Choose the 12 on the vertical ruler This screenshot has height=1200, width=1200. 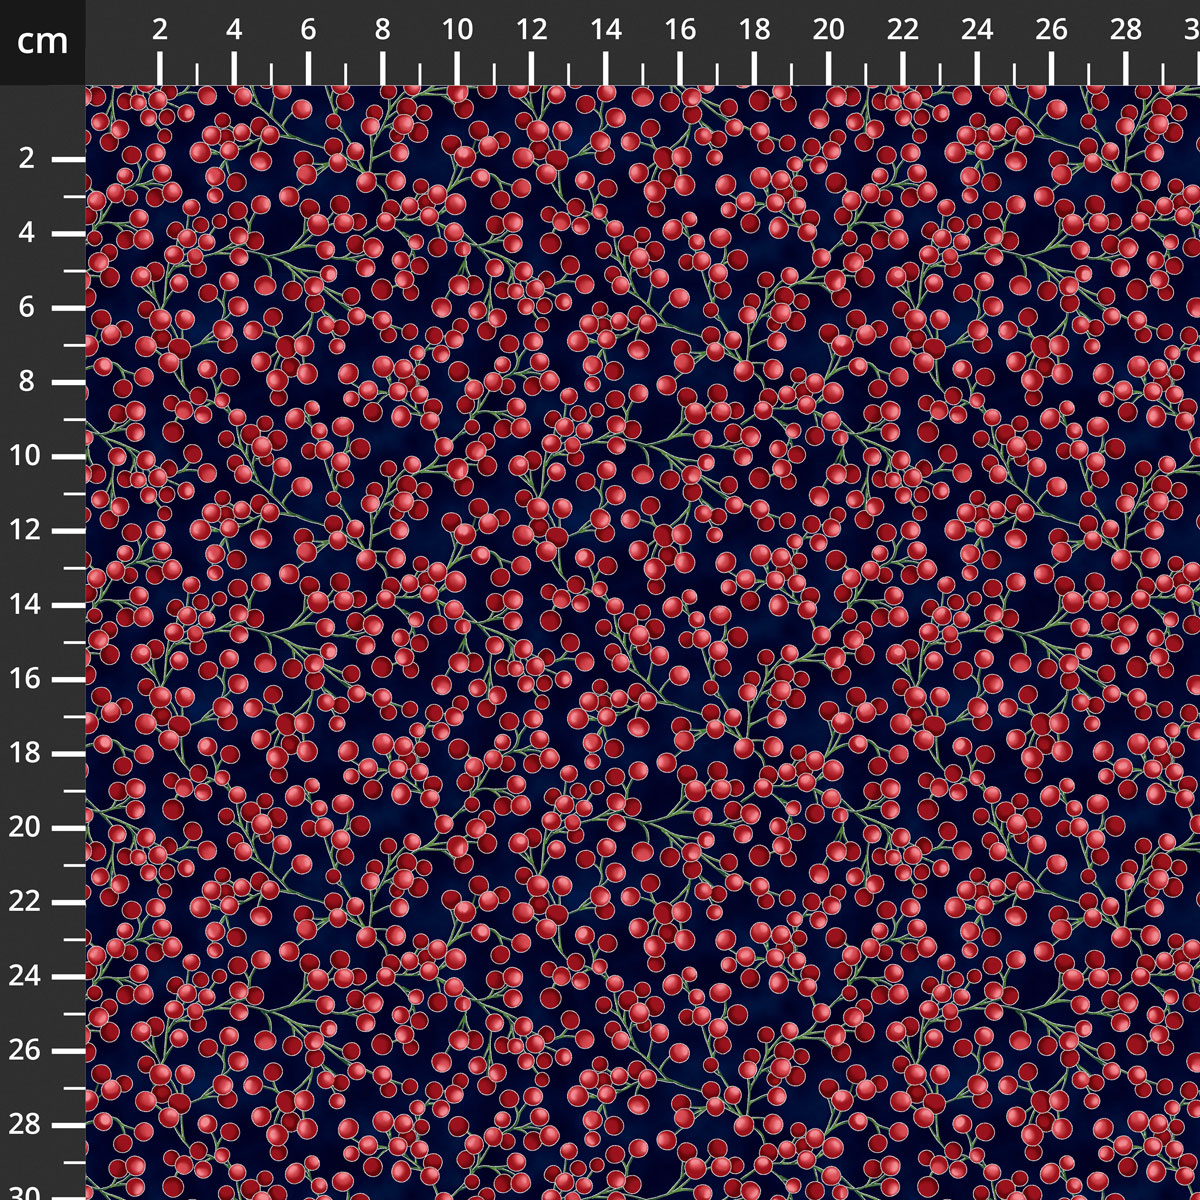coord(26,530)
